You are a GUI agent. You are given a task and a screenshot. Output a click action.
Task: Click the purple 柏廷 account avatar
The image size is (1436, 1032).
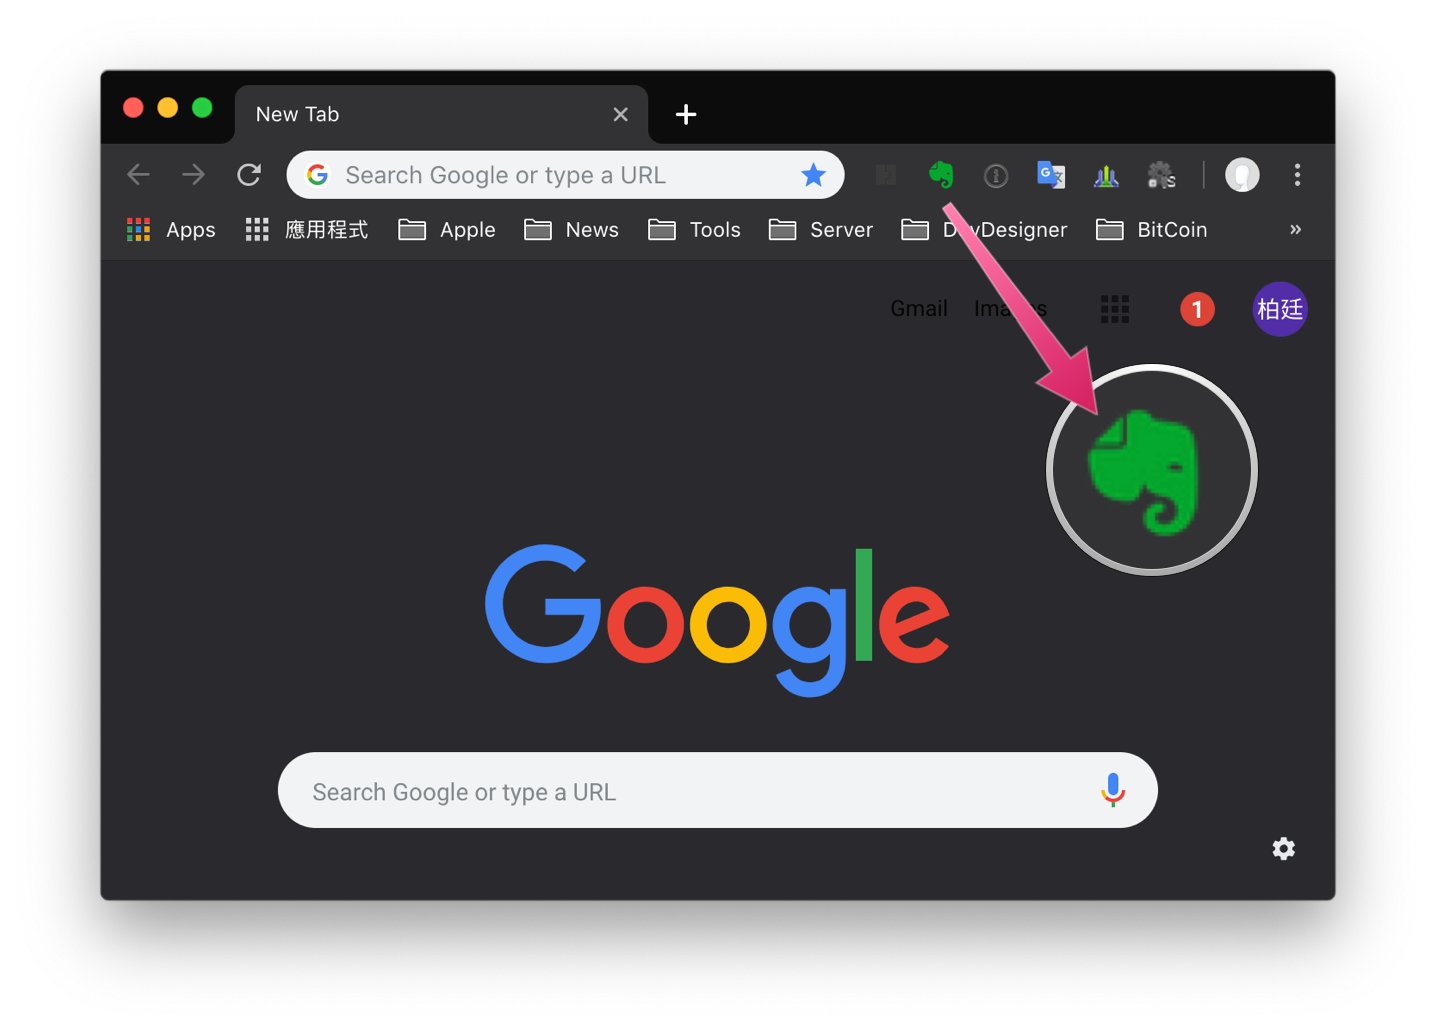coord(1280,309)
